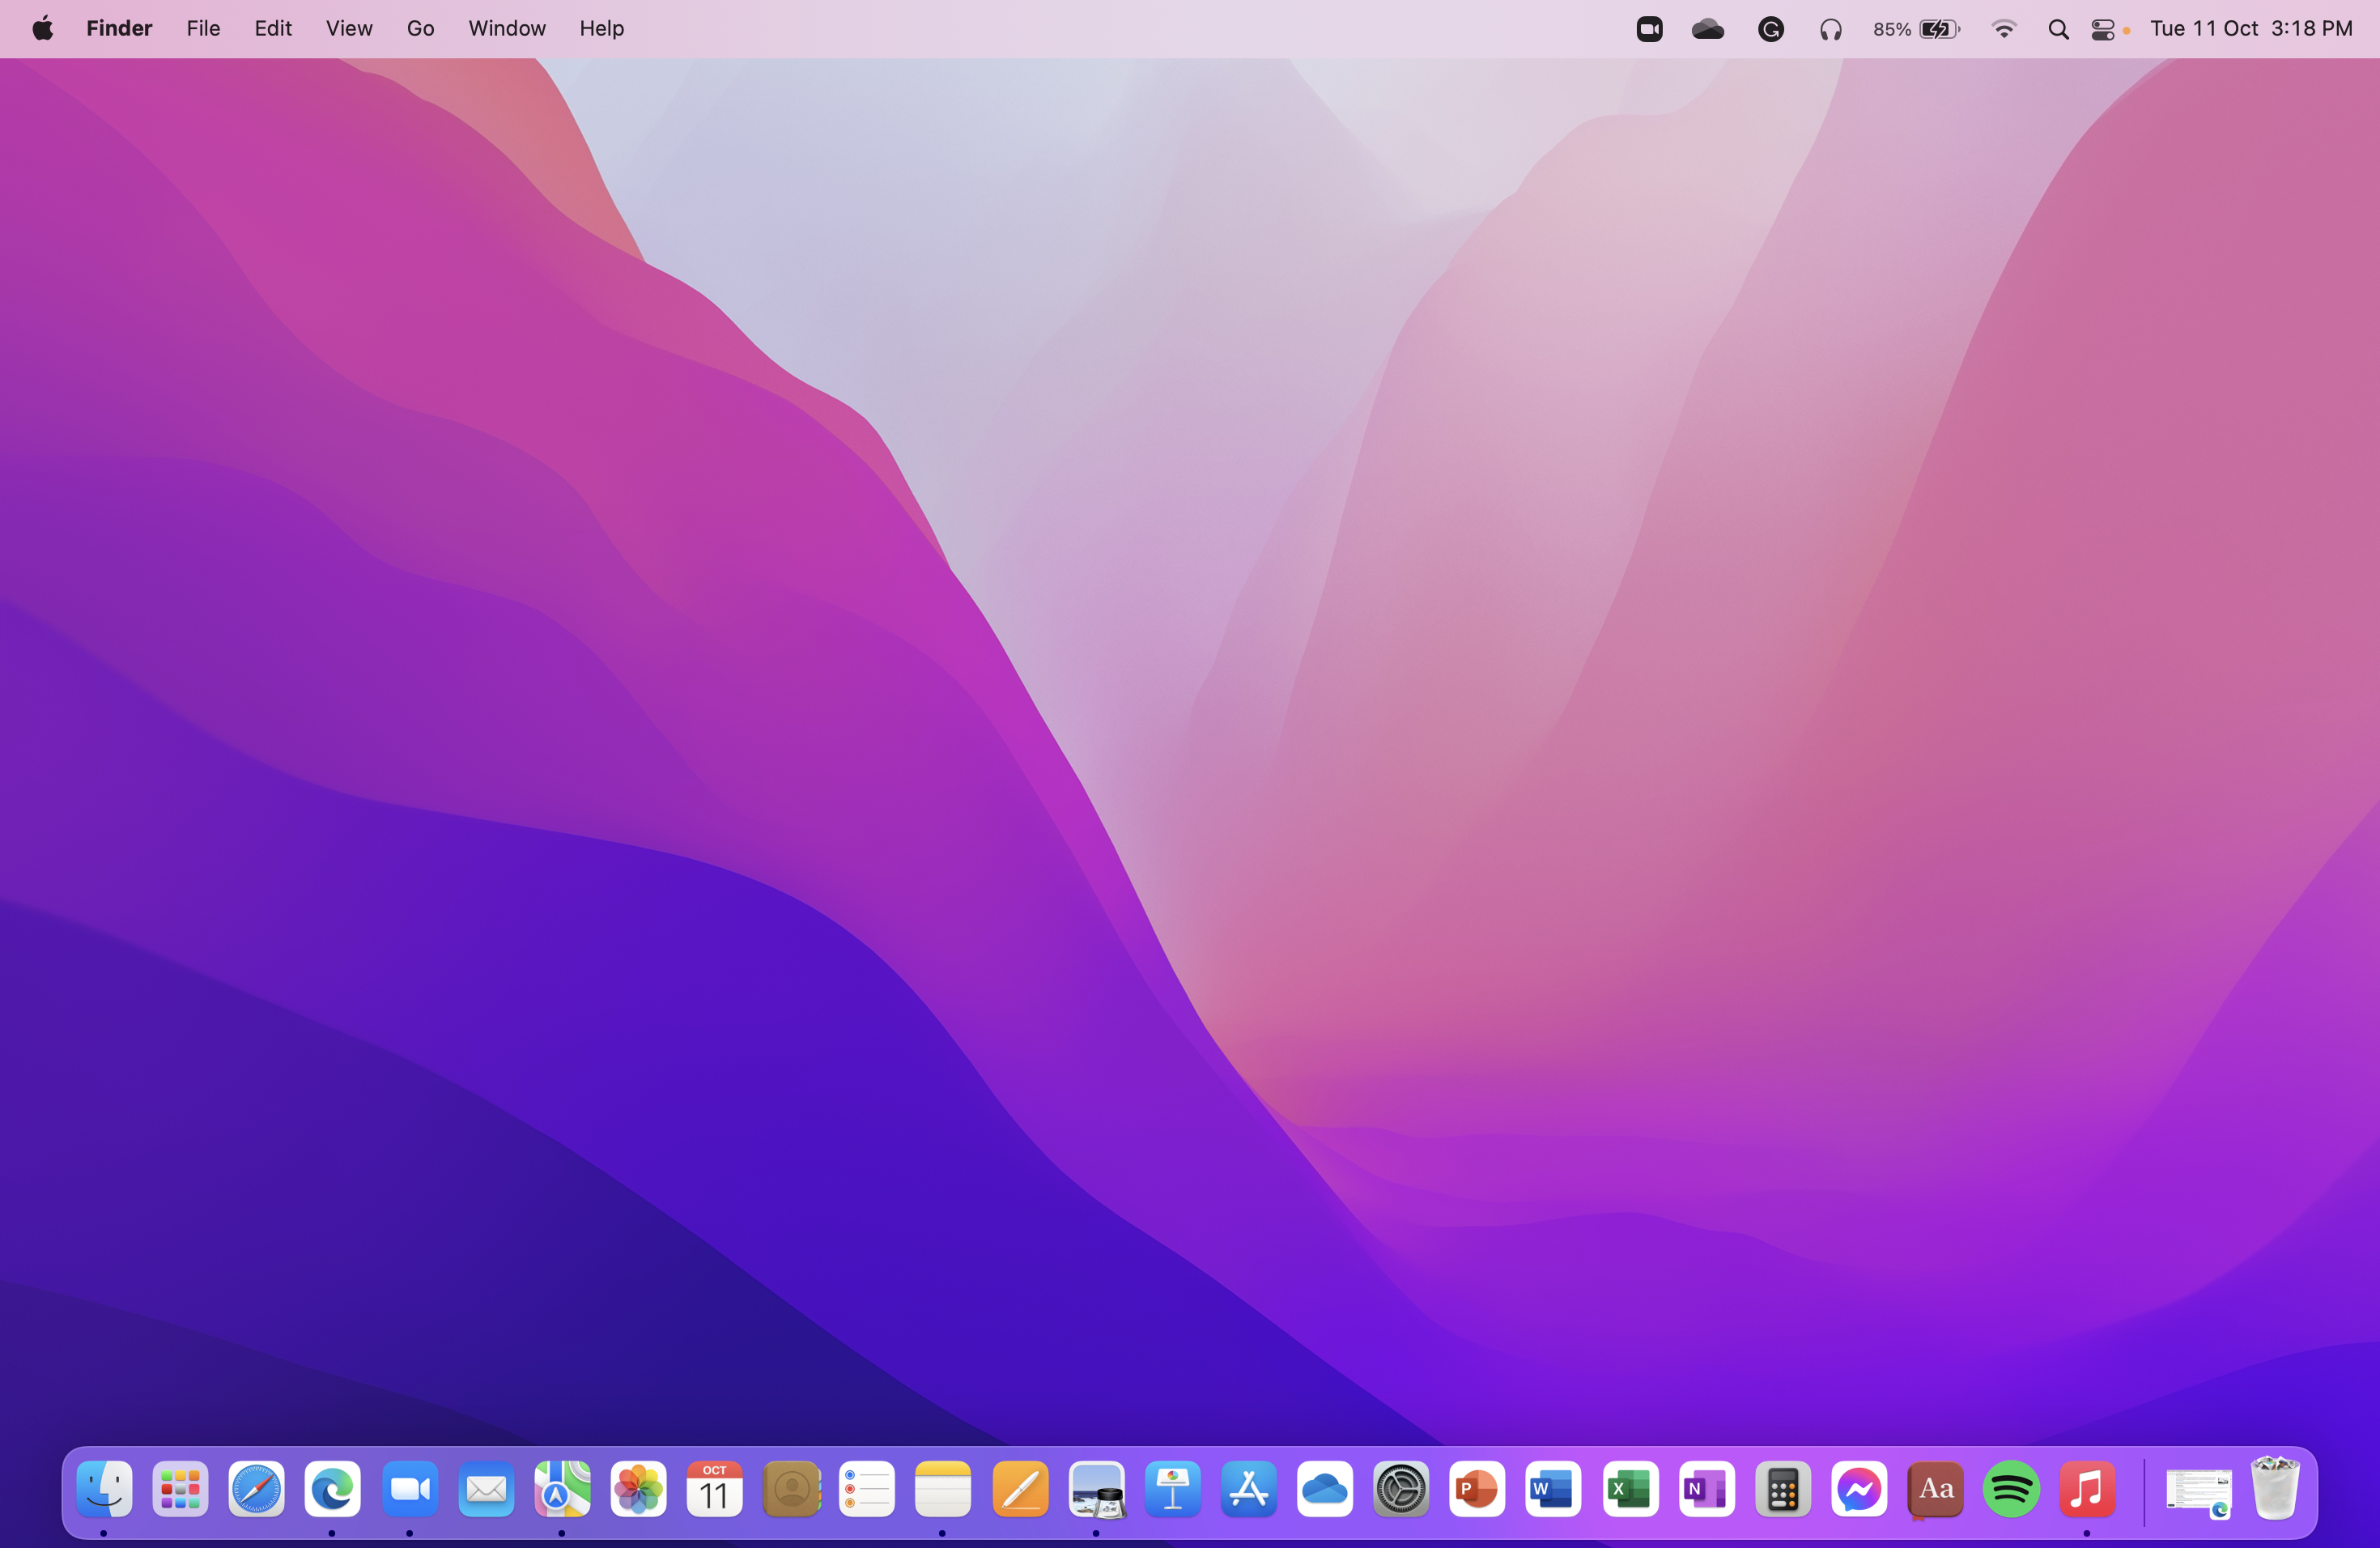Open Spotify from the Dock

tap(2011, 1489)
